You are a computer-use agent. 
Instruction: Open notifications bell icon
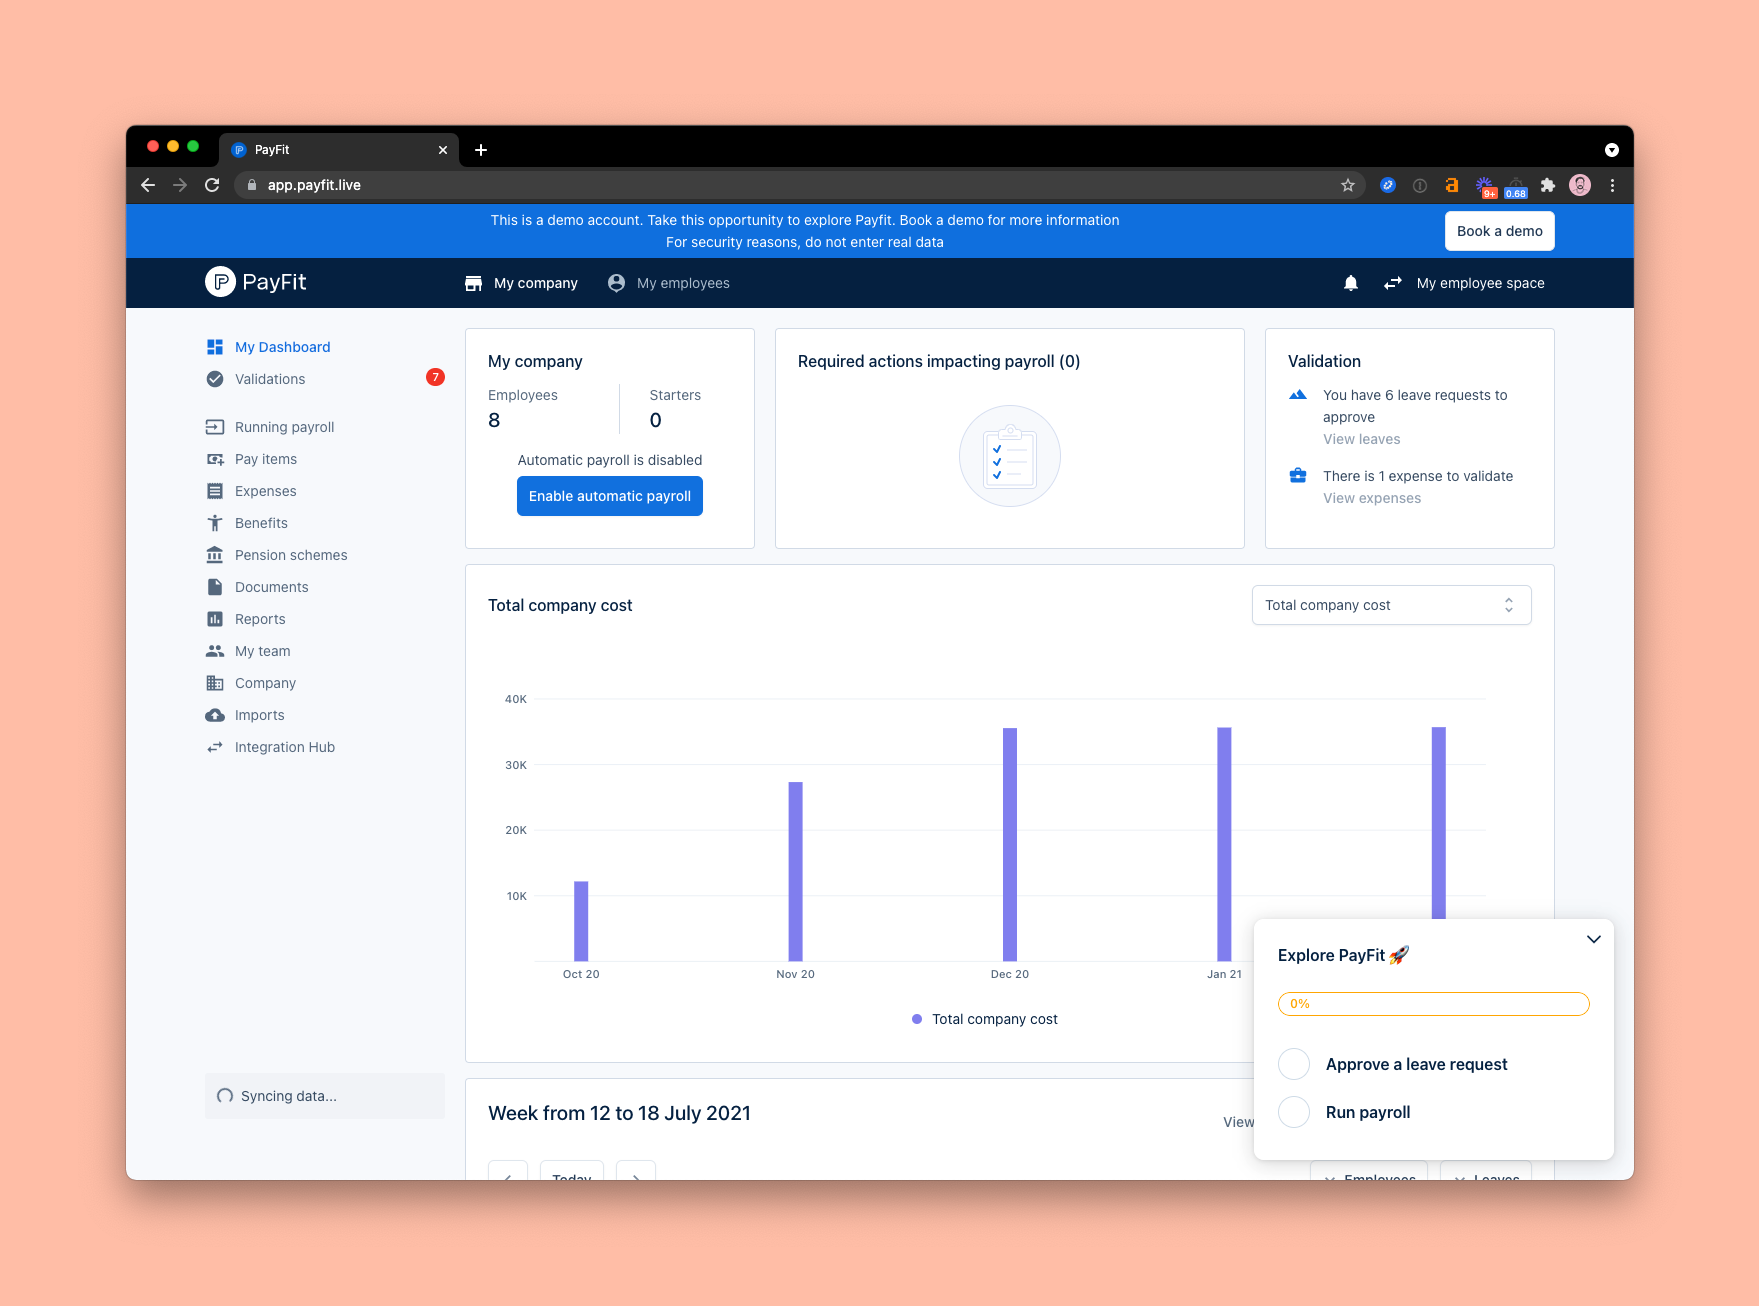click(x=1351, y=283)
